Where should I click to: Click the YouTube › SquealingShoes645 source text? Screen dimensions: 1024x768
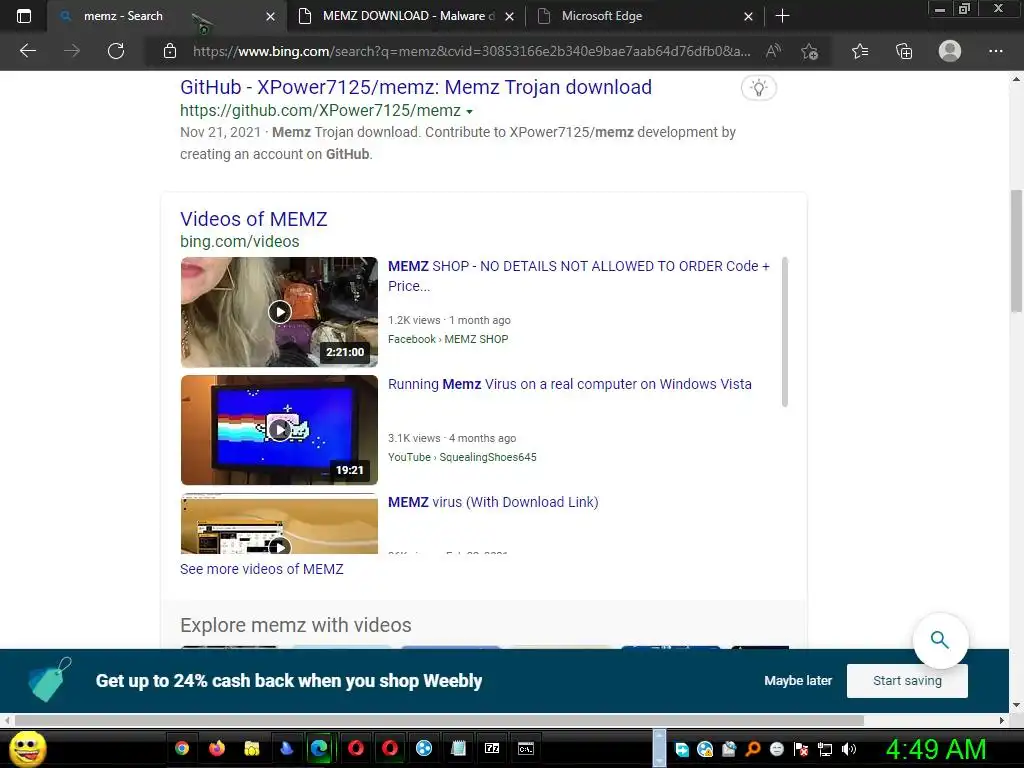pos(462,457)
